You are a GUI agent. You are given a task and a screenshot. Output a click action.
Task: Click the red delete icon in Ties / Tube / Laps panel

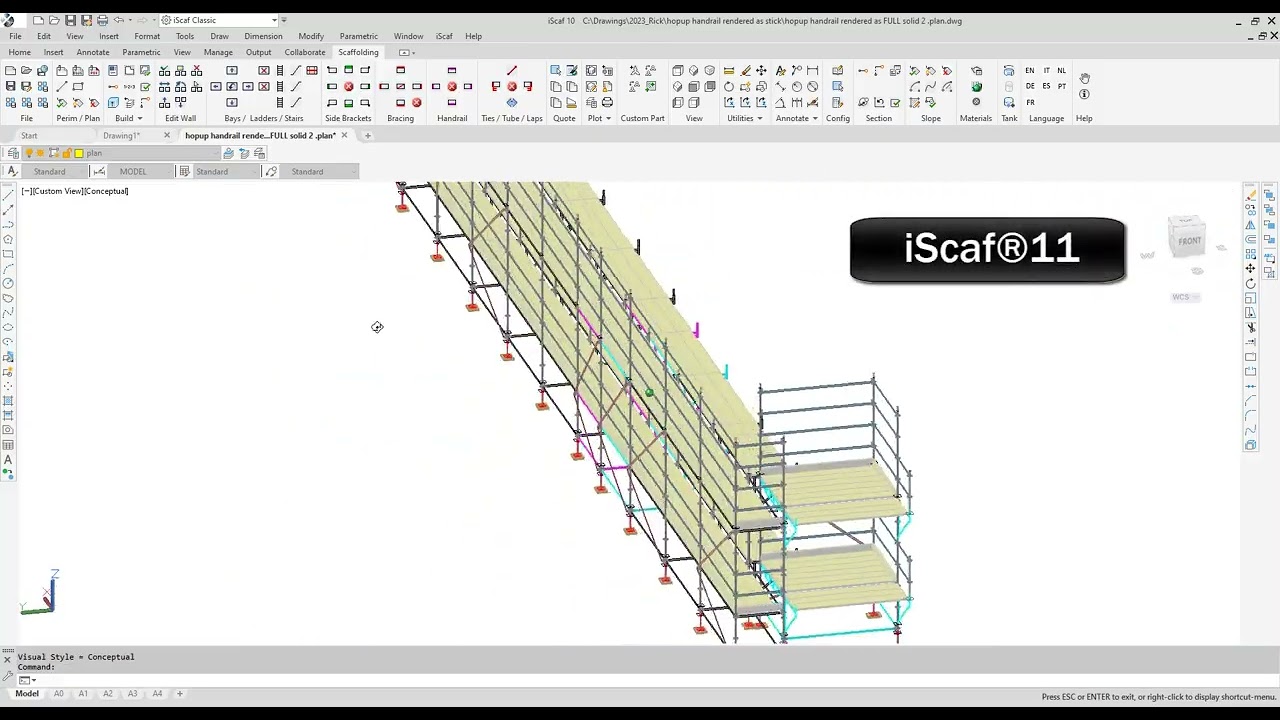(512, 86)
